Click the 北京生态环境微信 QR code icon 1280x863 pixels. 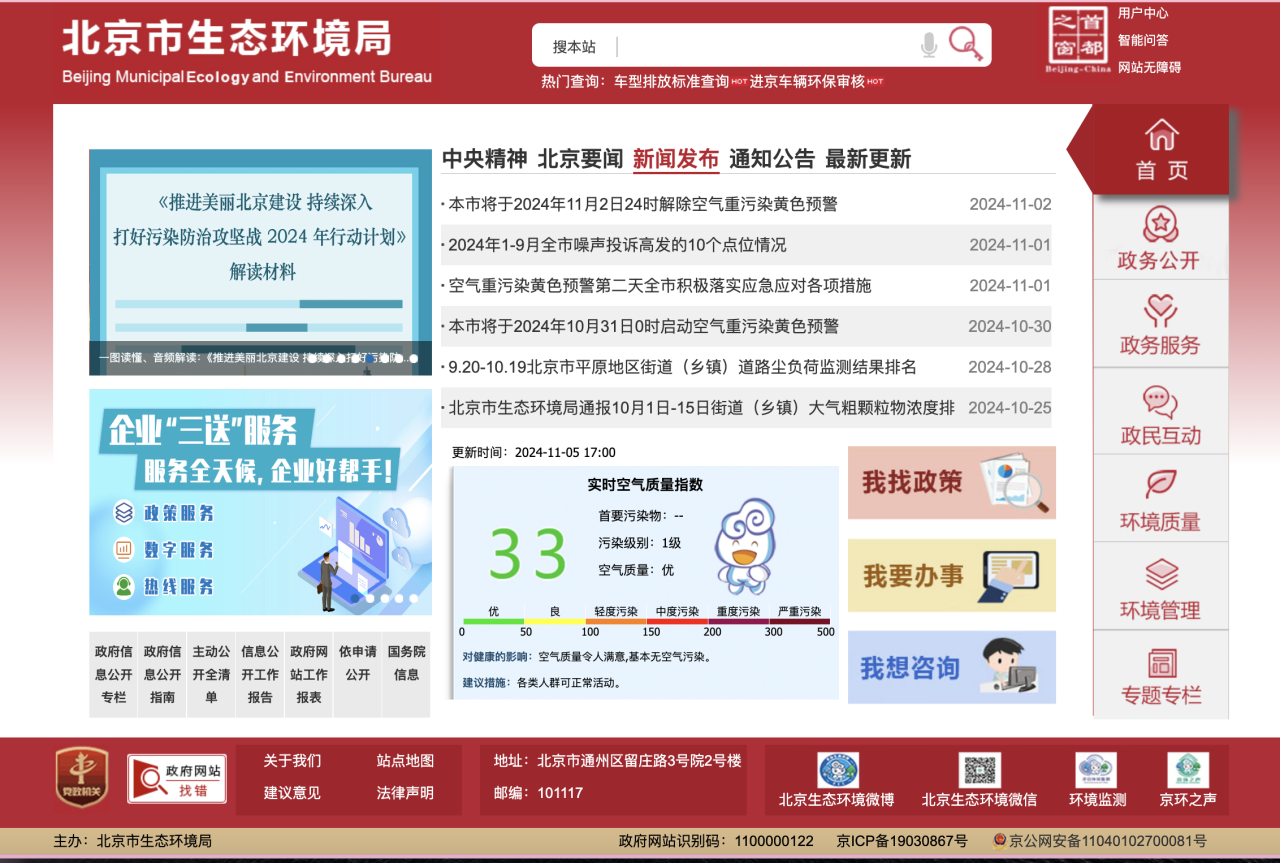979,770
